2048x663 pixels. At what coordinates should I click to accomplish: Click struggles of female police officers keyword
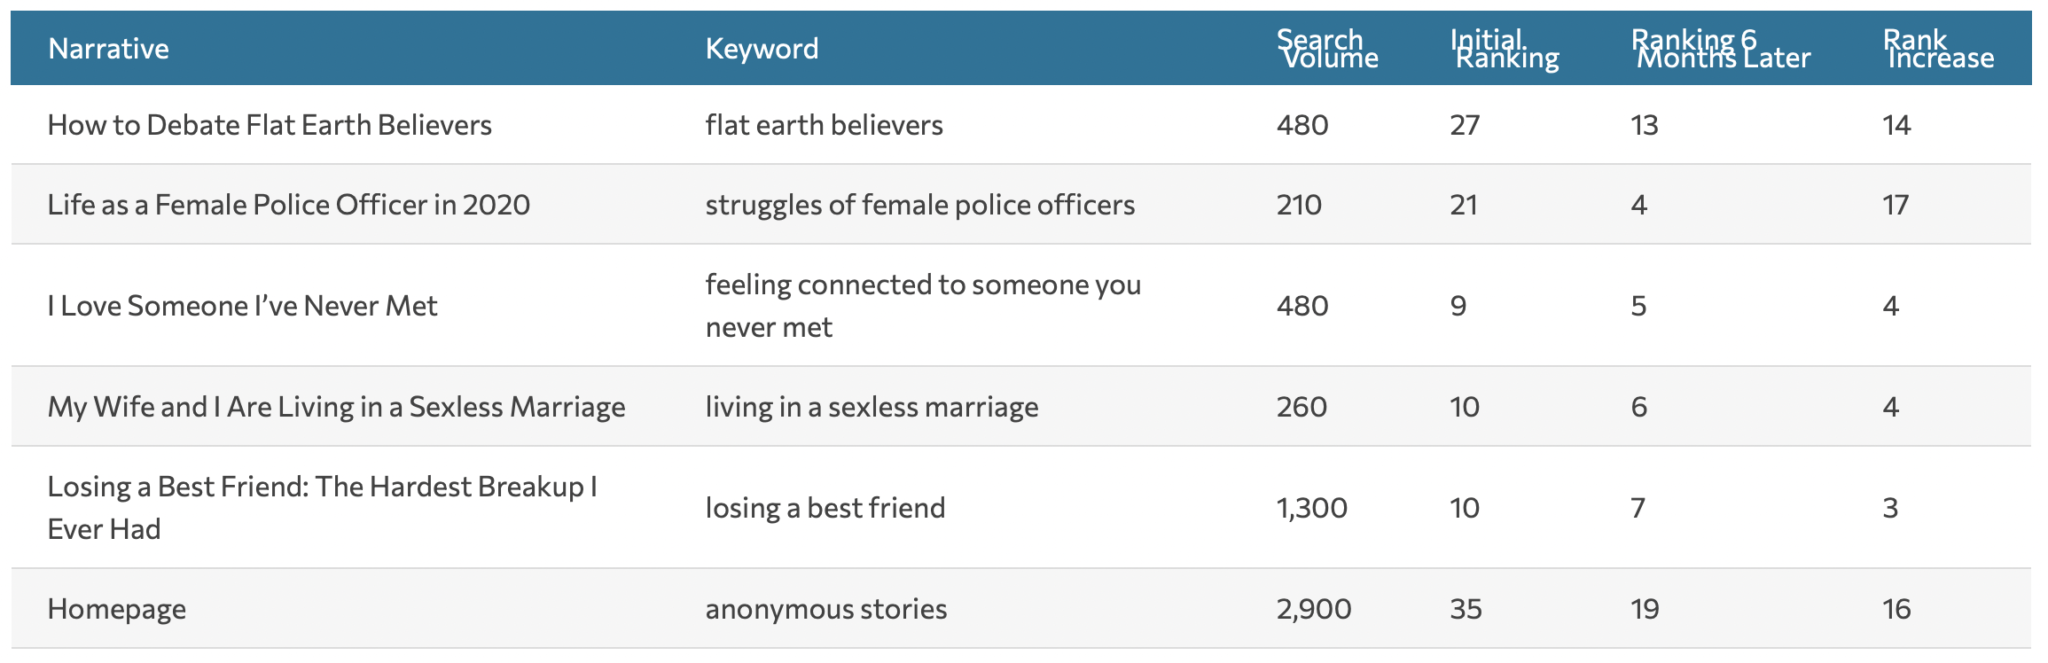pyautogui.click(x=920, y=205)
